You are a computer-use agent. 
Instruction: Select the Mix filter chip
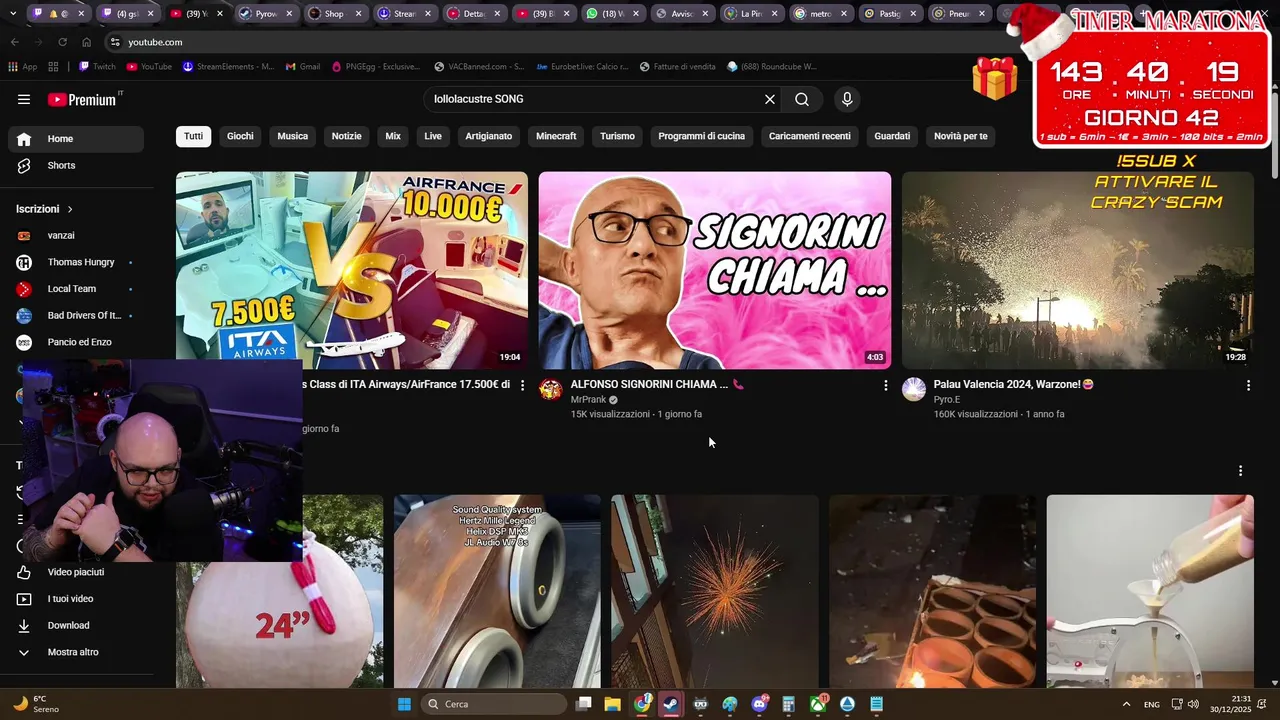point(393,136)
